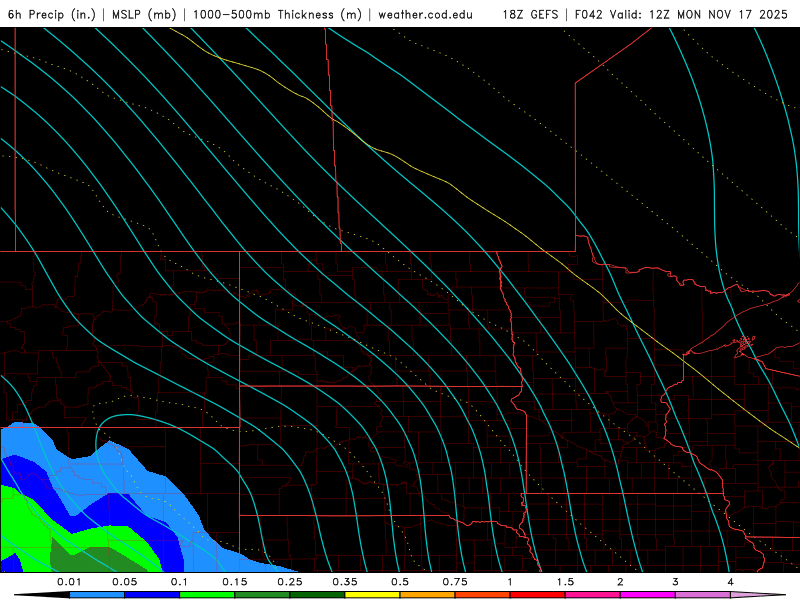Click the legend value 2

(620, 582)
